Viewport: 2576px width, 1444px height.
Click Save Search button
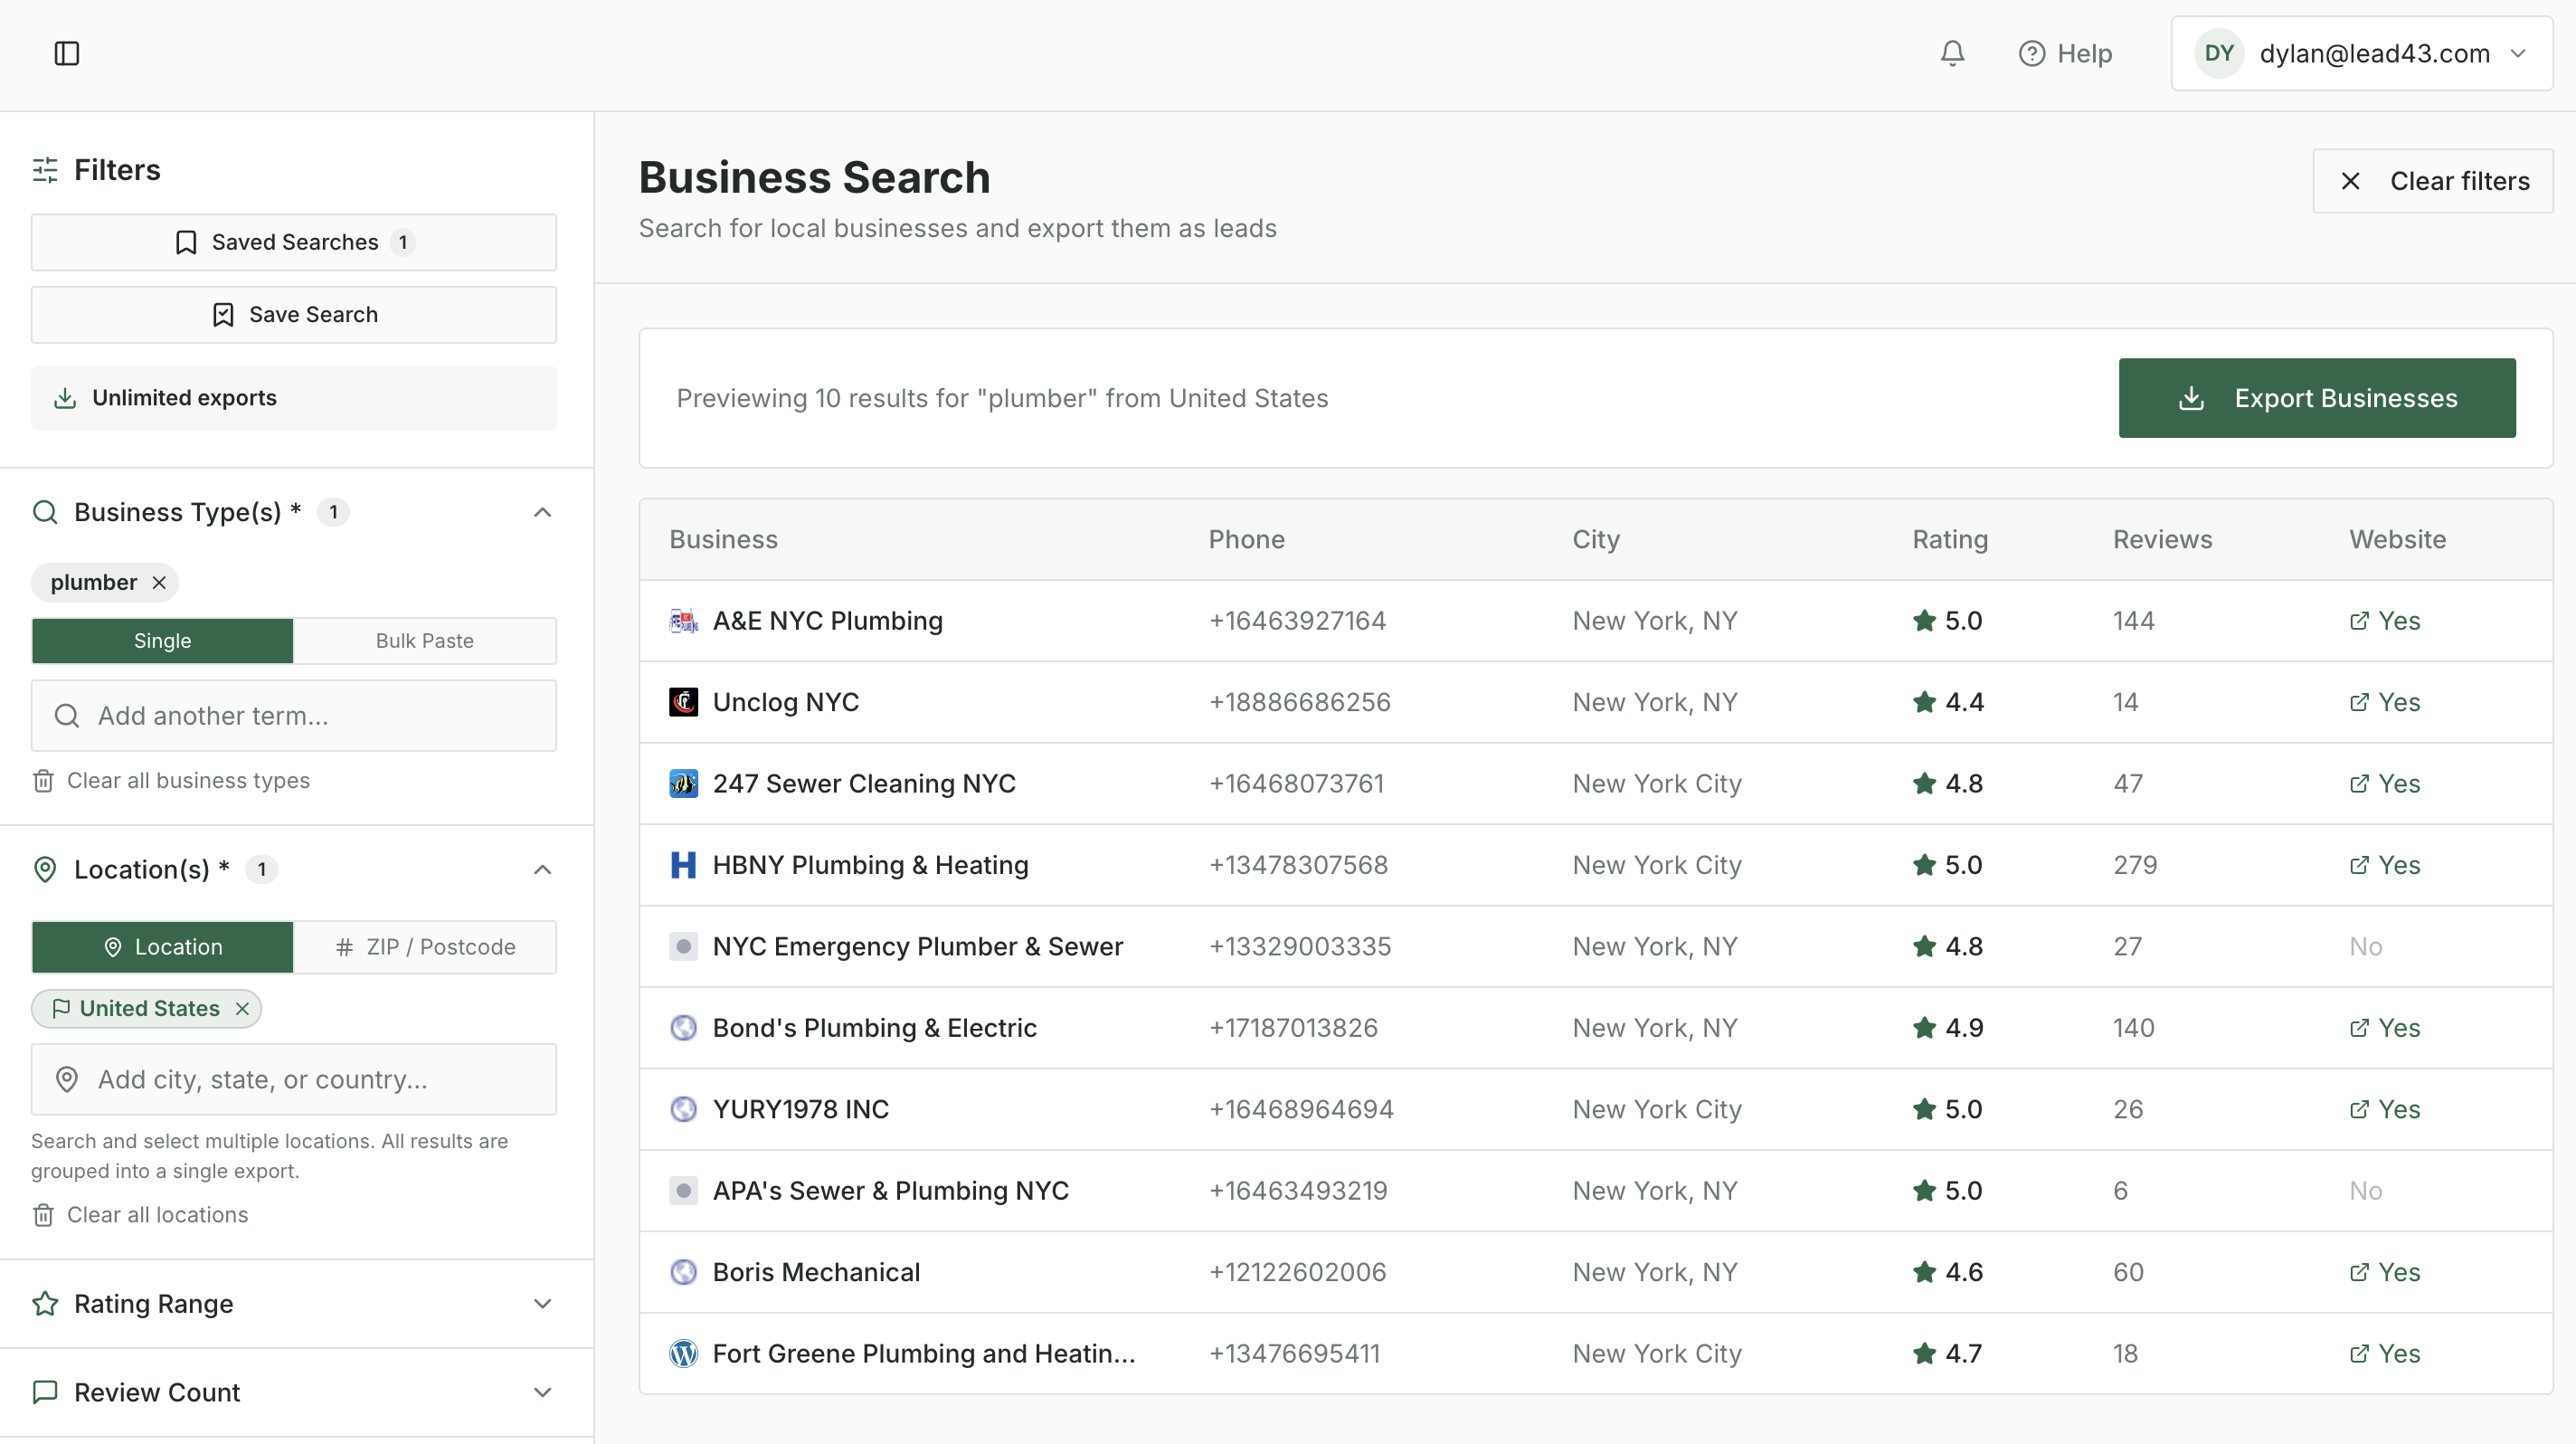[x=294, y=315]
